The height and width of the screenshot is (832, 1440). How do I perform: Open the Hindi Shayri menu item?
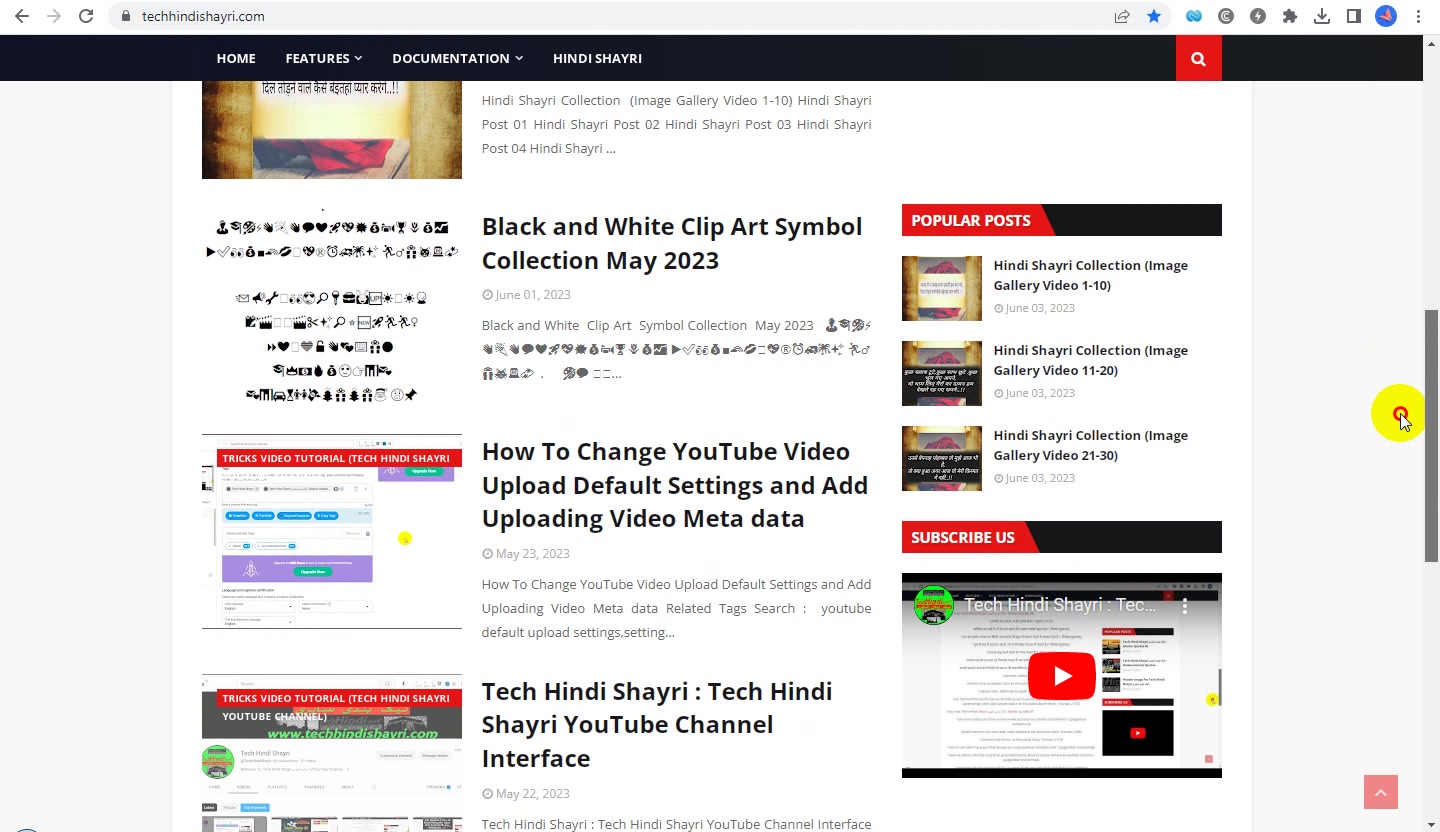point(597,58)
